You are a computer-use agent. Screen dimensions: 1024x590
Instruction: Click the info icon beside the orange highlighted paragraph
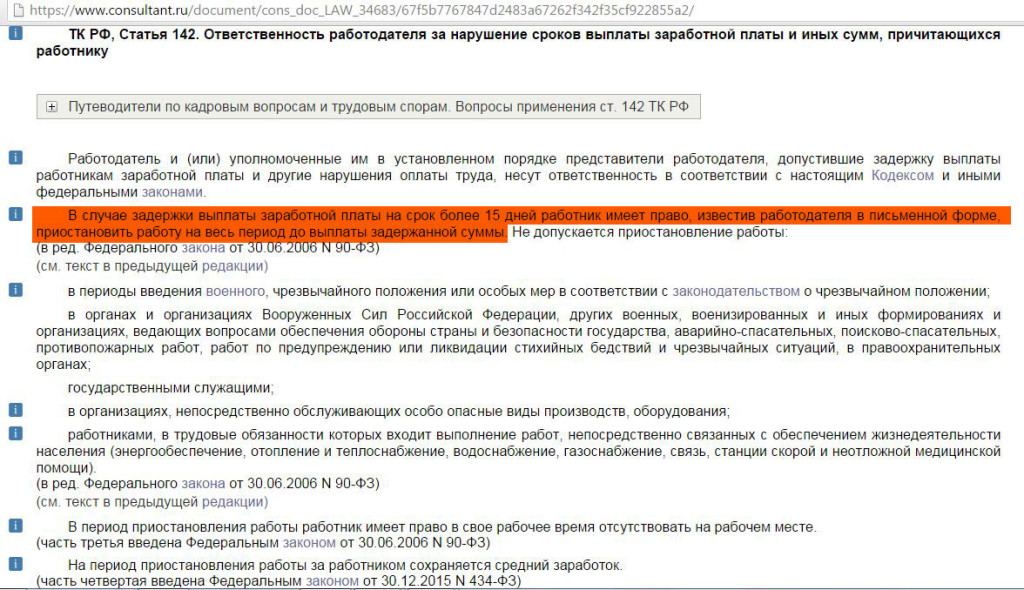[x=16, y=214]
